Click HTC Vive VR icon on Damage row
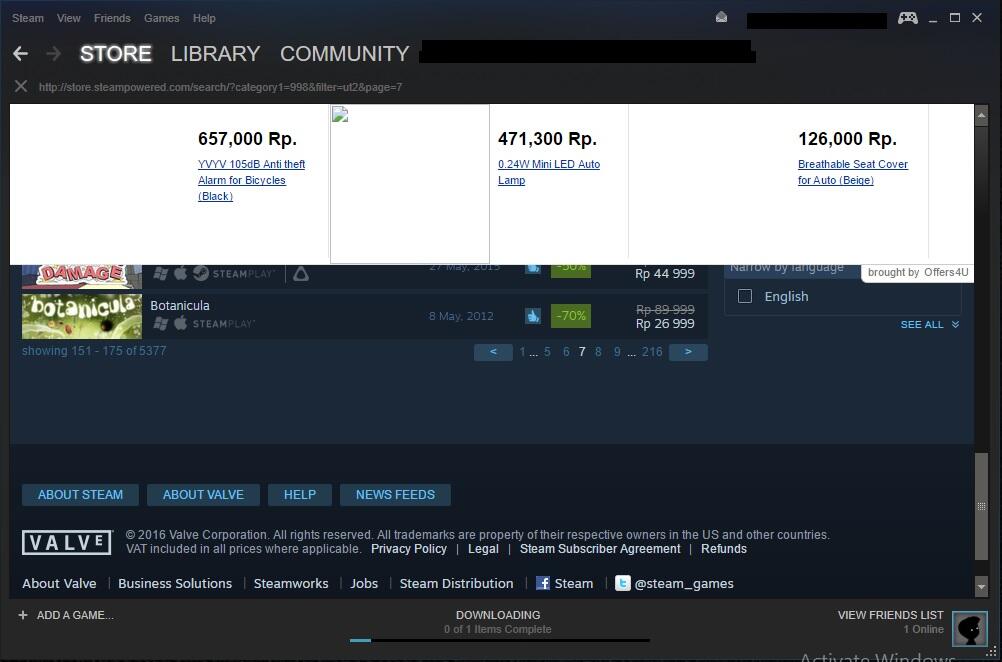Image resolution: width=1002 pixels, height=662 pixels. click(x=301, y=273)
